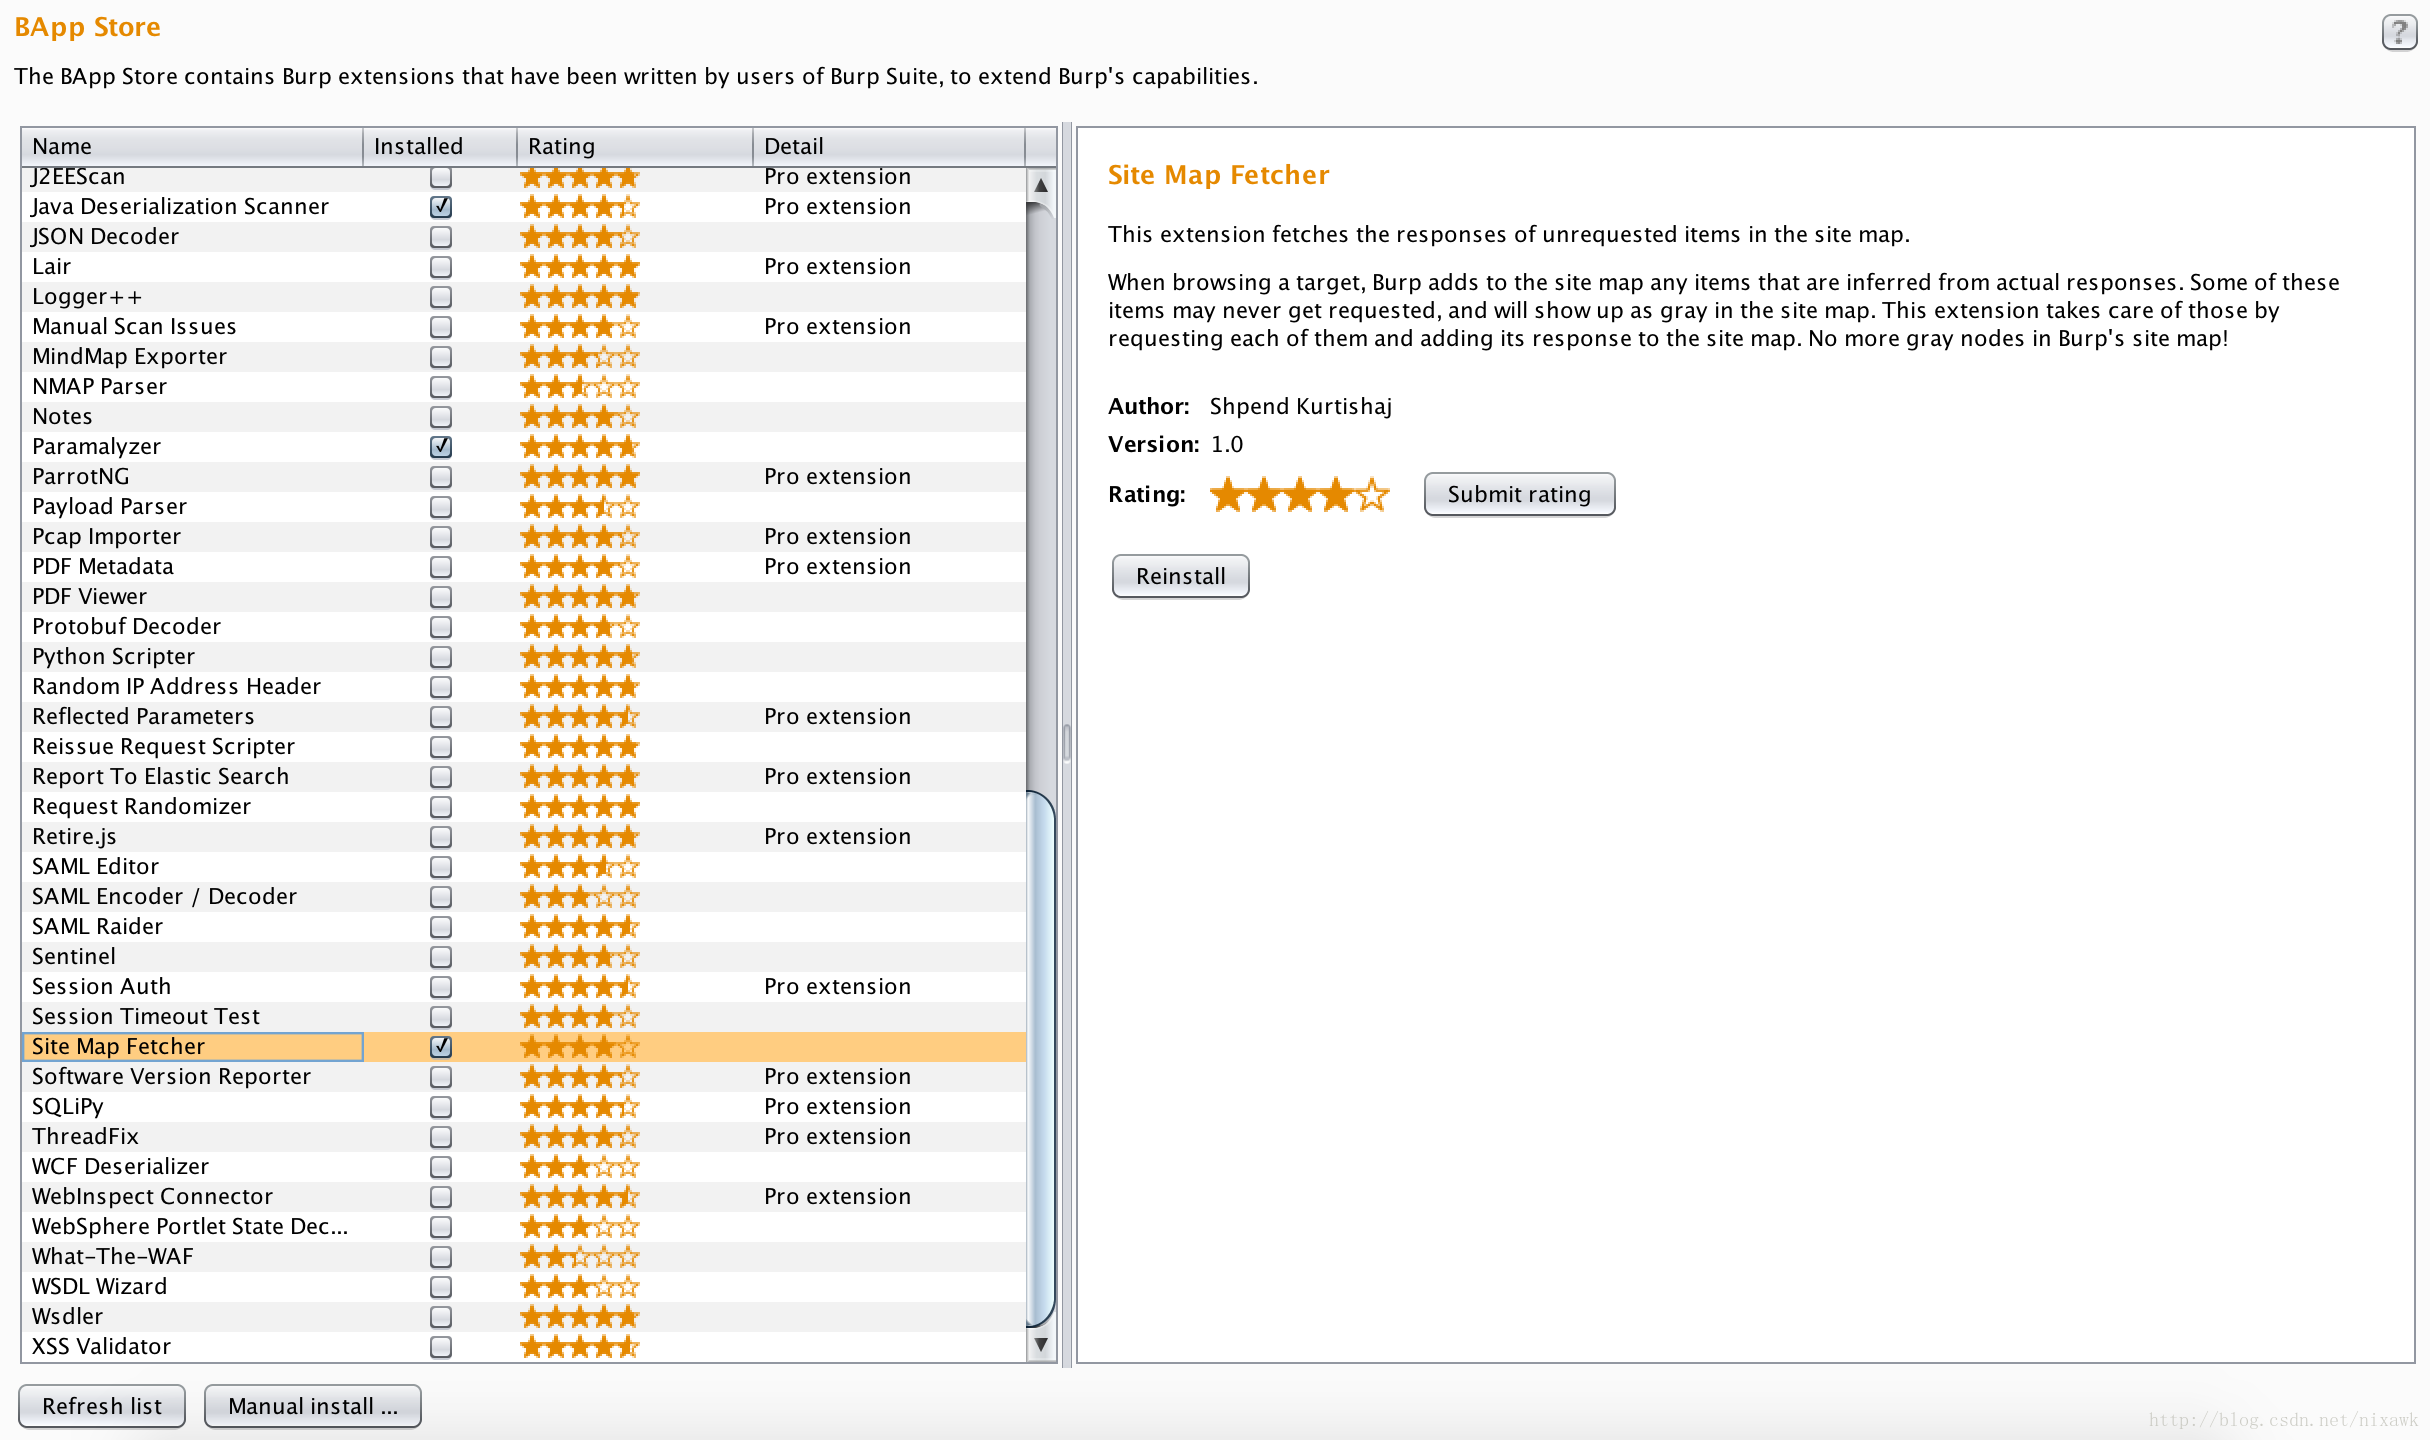Check the XSS Validator installed checkbox
The height and width of the screenshot is (1440, 2430).
click(x=441, y=1347)
